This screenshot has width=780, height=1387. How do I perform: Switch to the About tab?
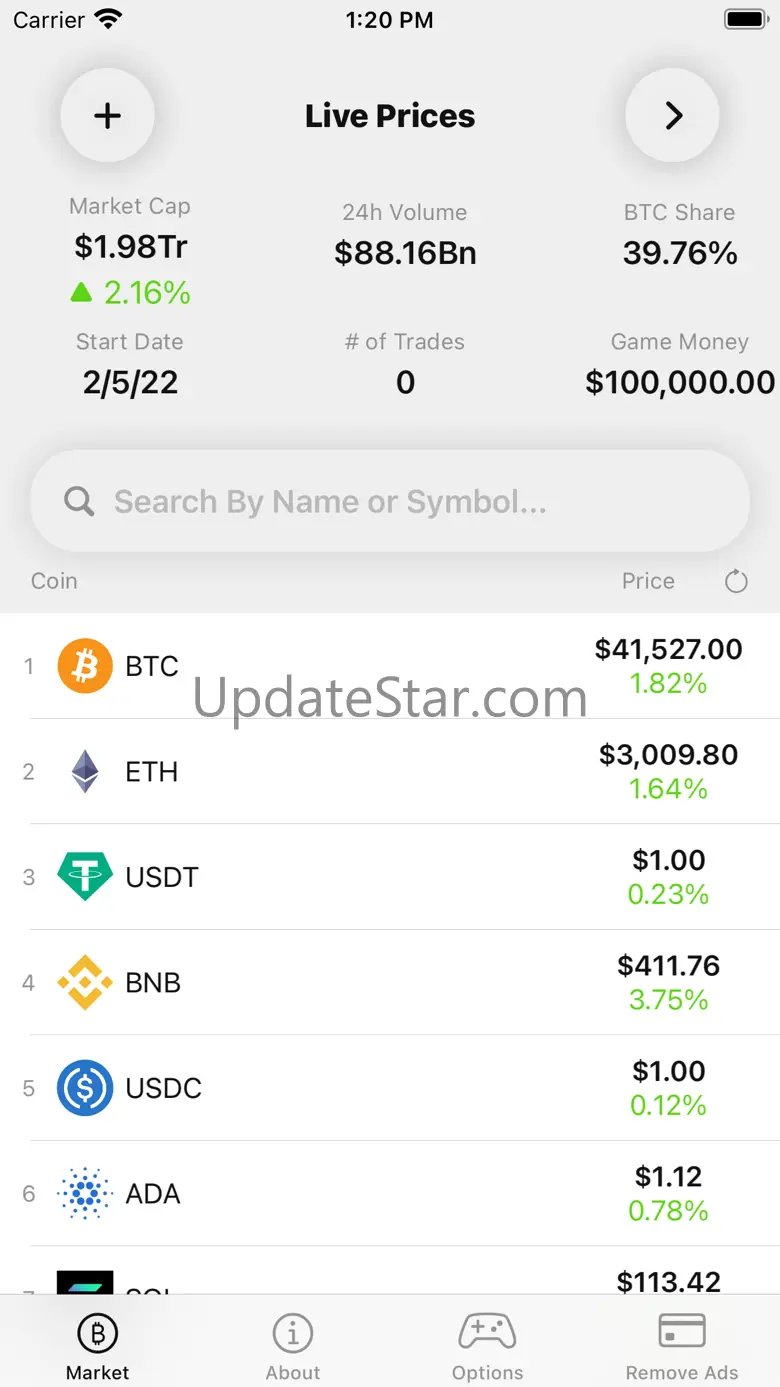coord(293,1346)
